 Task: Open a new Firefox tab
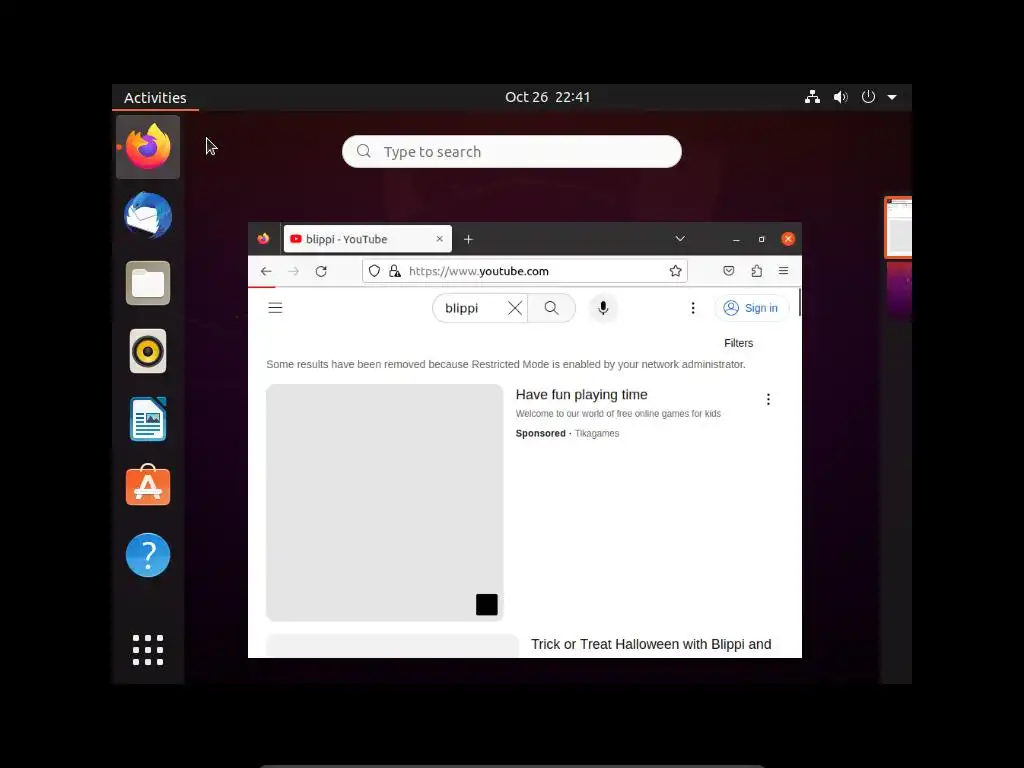[x=468, y=239]
